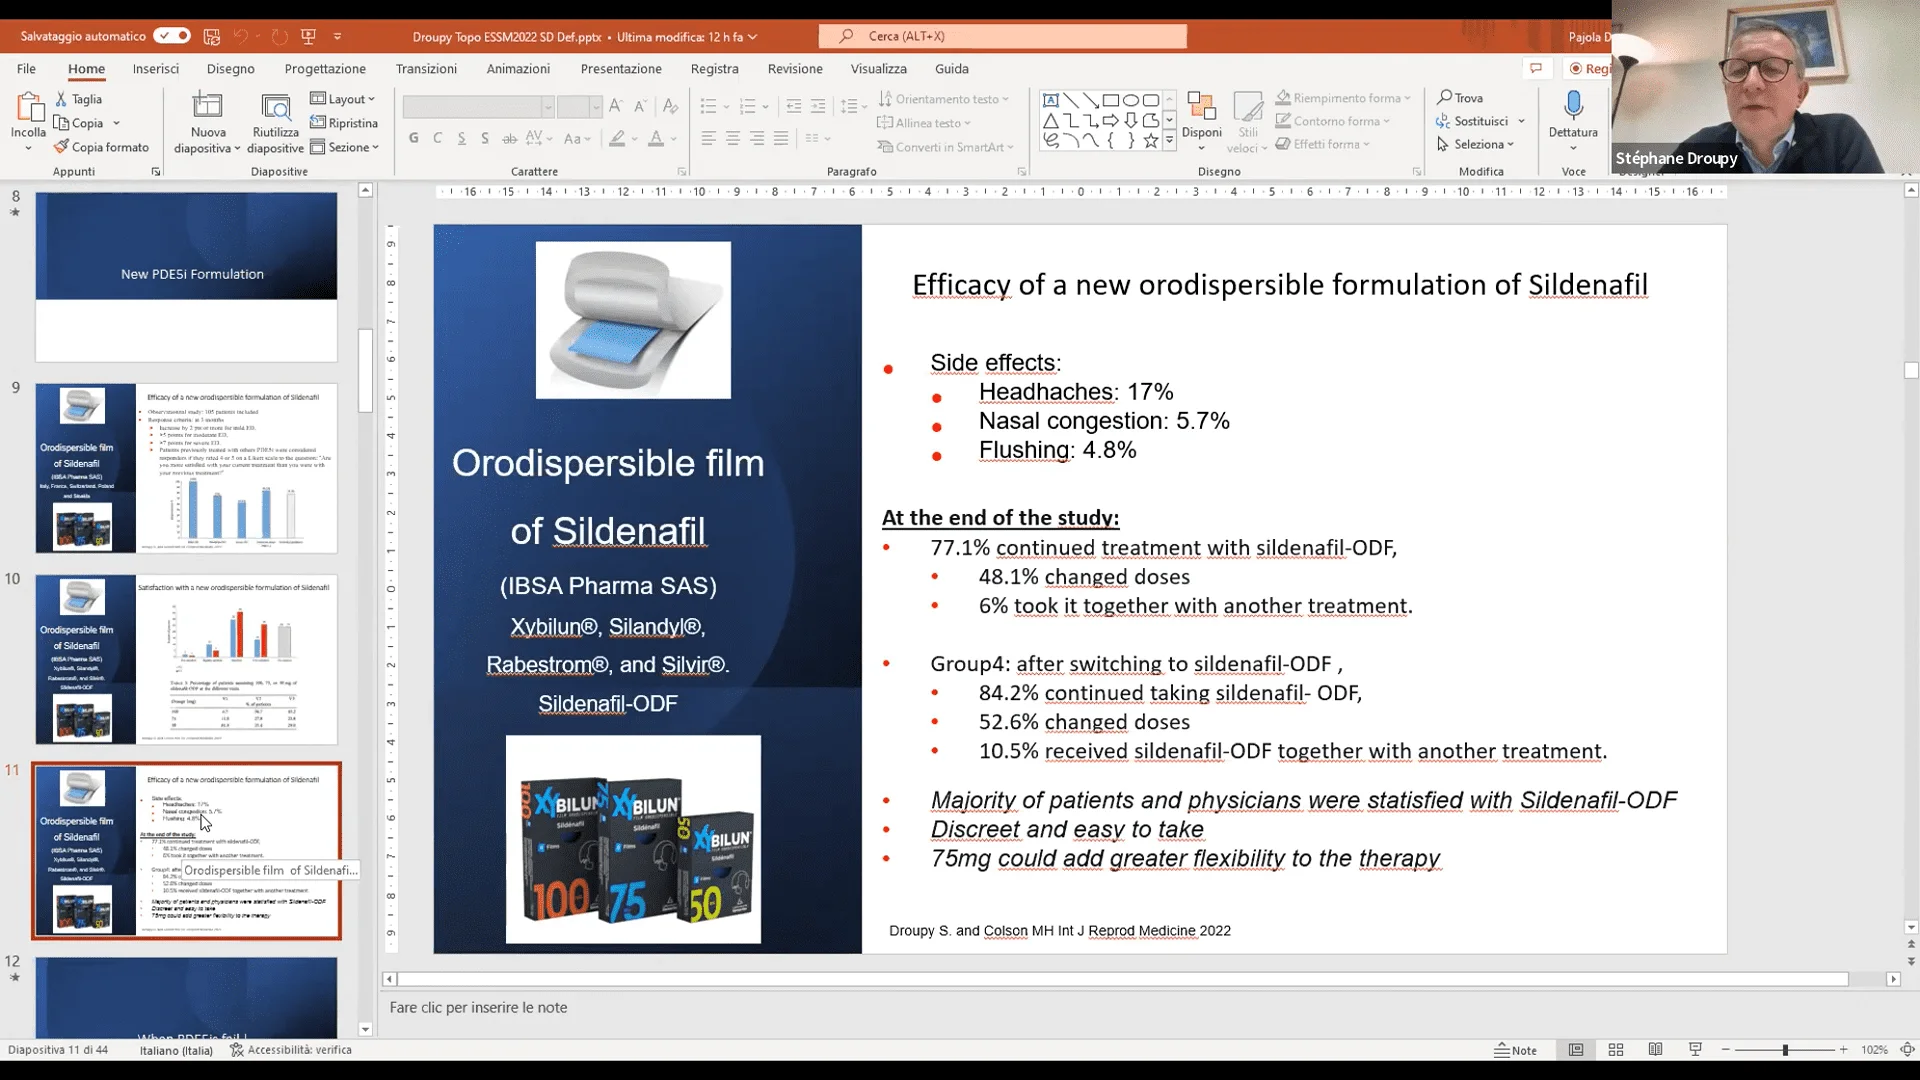
Task: Click the Ripristina button
Action: coord(344,123)
